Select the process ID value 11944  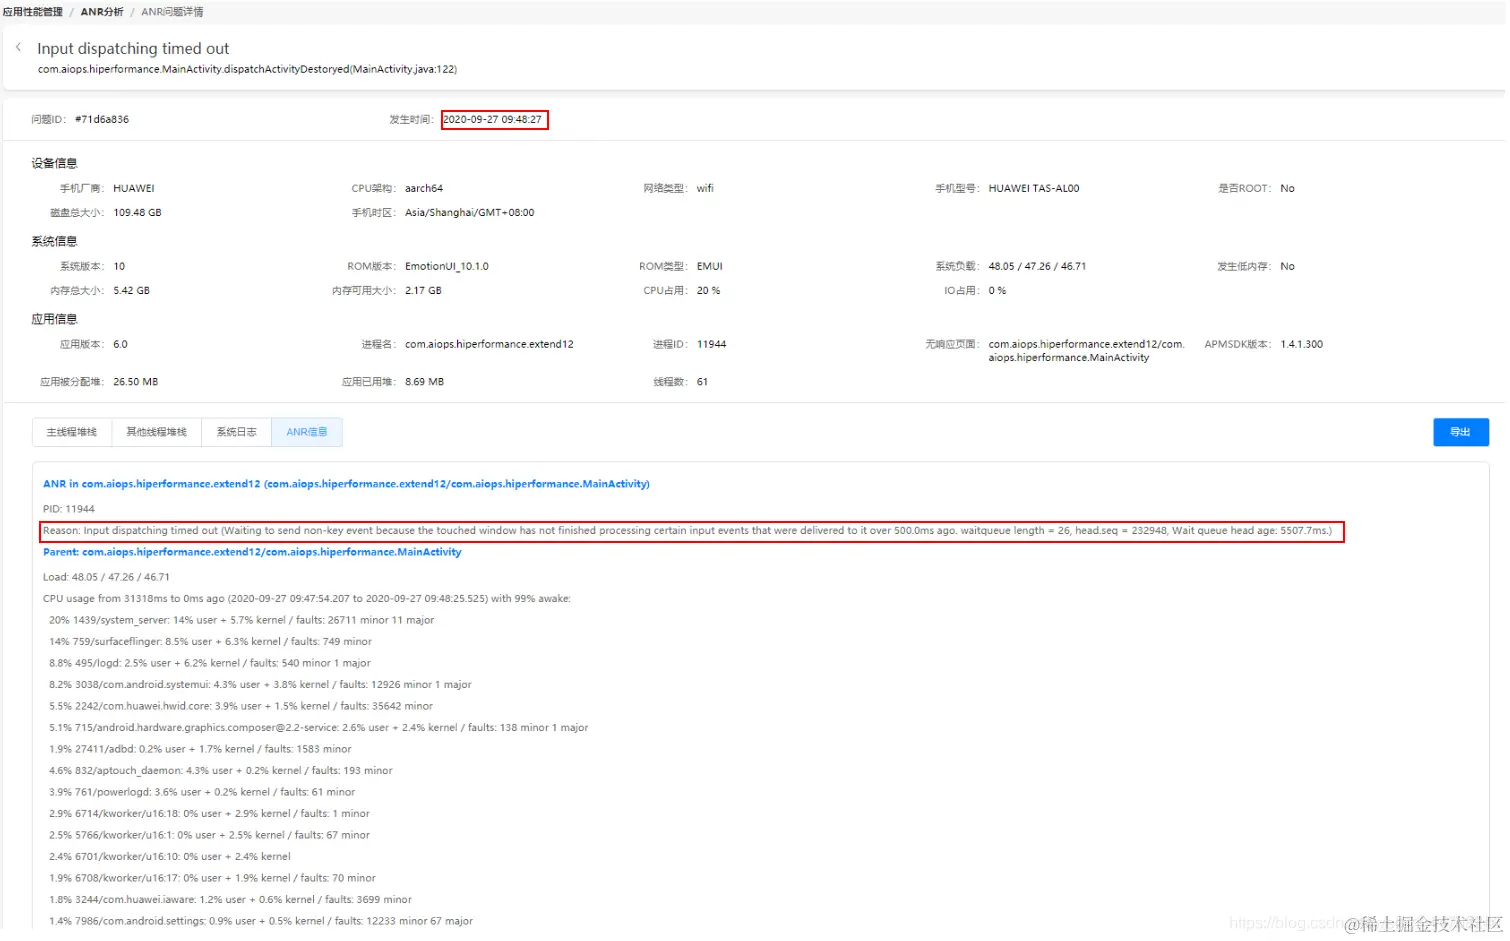(712, 344)
